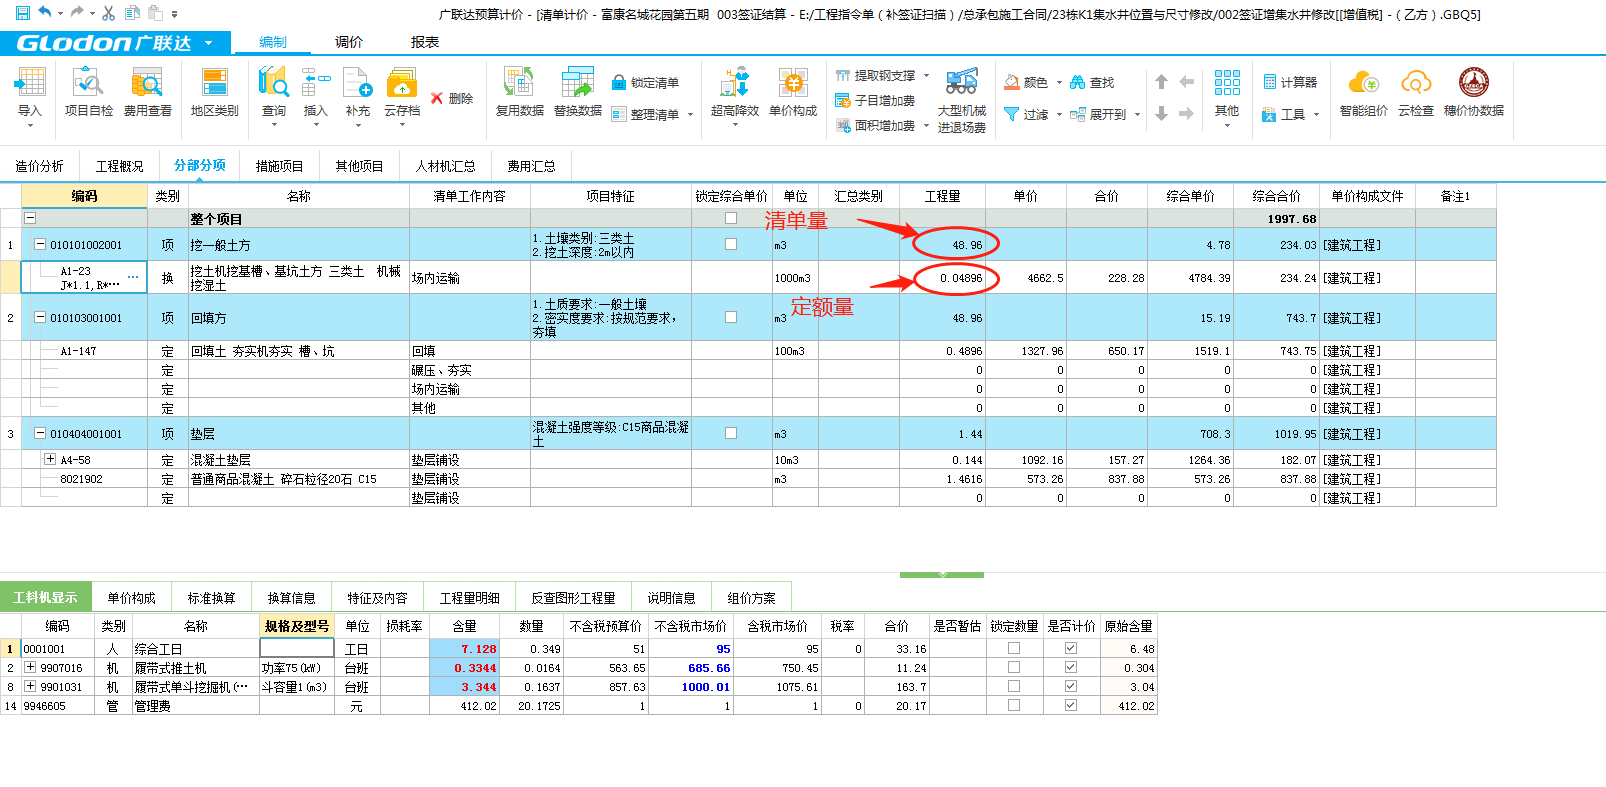1606x787 pixels.
Task: Toggle 锁定综合单价 checkbox for 整个项目 row
Action: [x=731, y=218]
